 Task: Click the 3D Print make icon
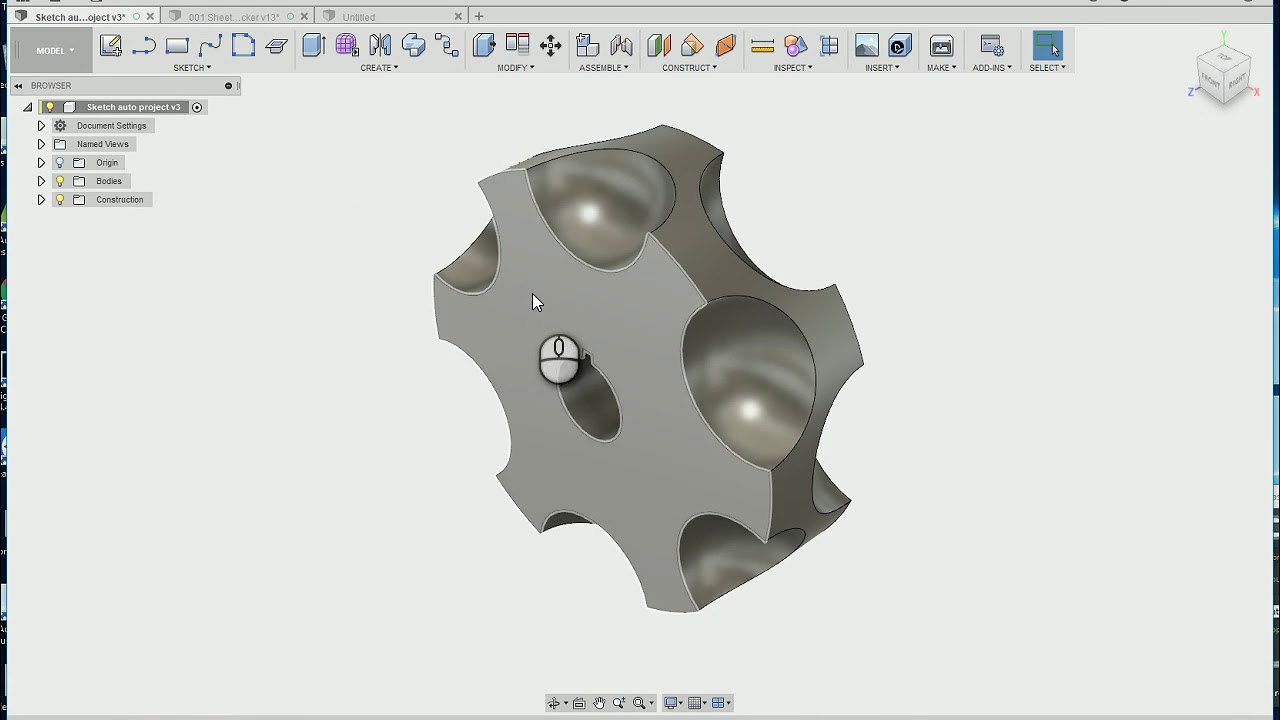(941, 46)
